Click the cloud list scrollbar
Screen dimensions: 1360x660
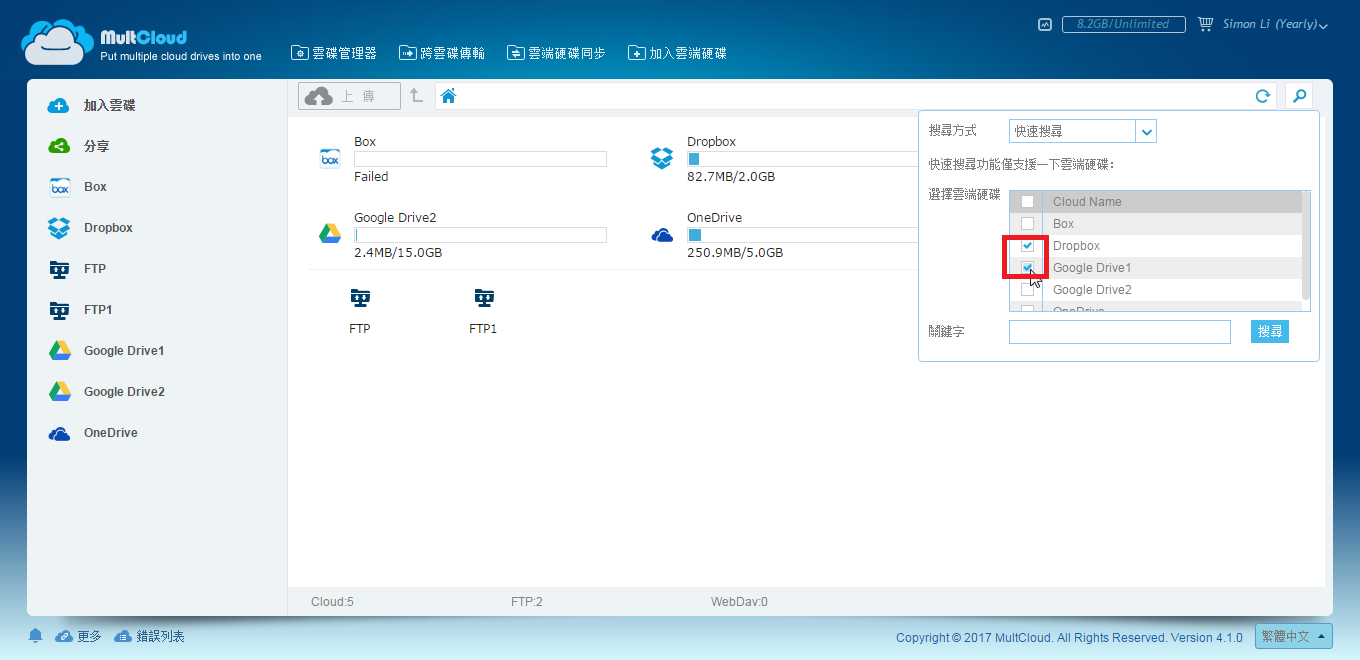tap(1306, 246)
